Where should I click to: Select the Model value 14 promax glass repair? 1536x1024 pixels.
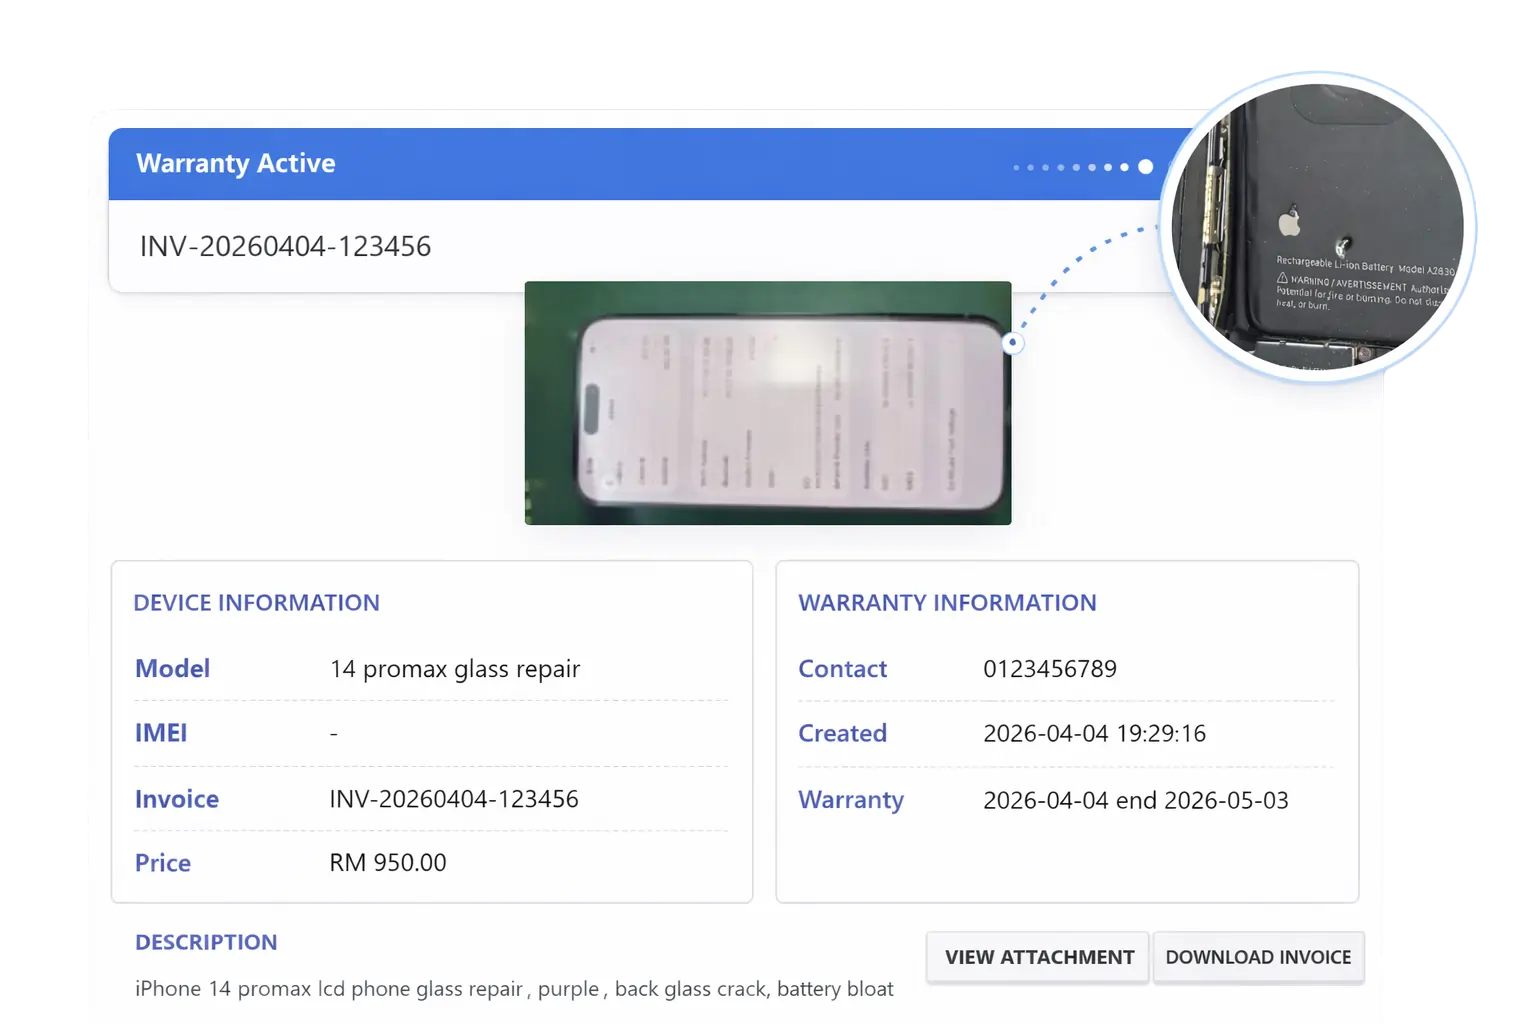455,669
